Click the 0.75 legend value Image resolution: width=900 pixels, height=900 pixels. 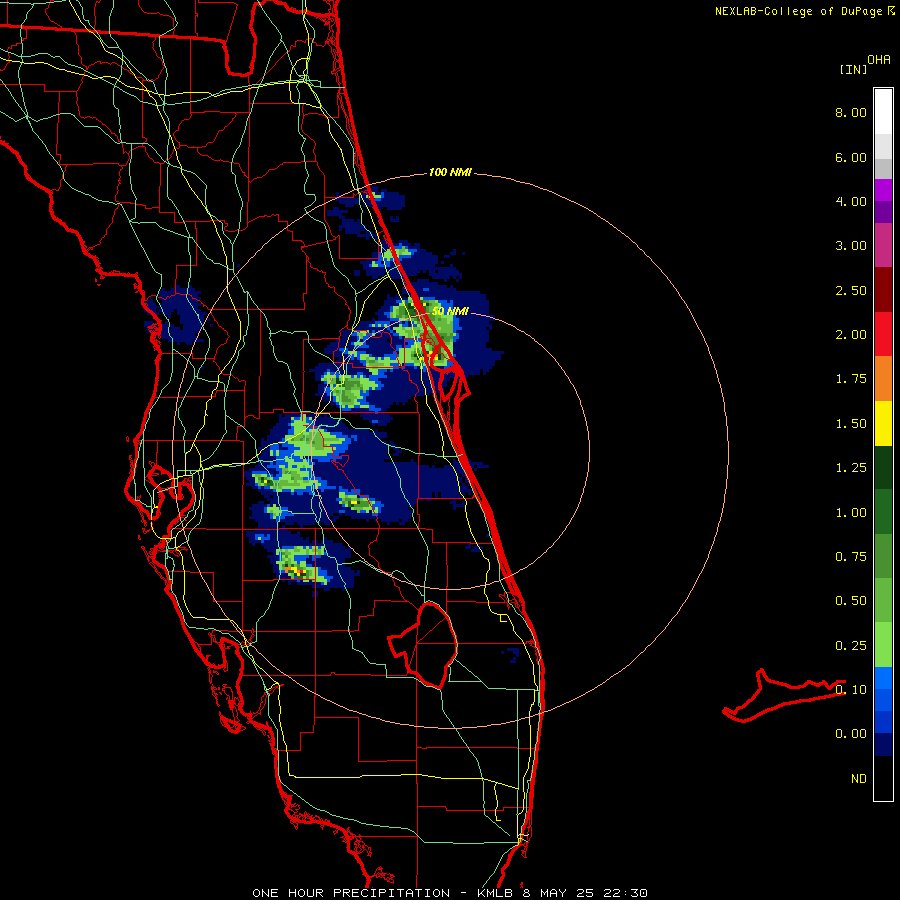coord(851,557)
